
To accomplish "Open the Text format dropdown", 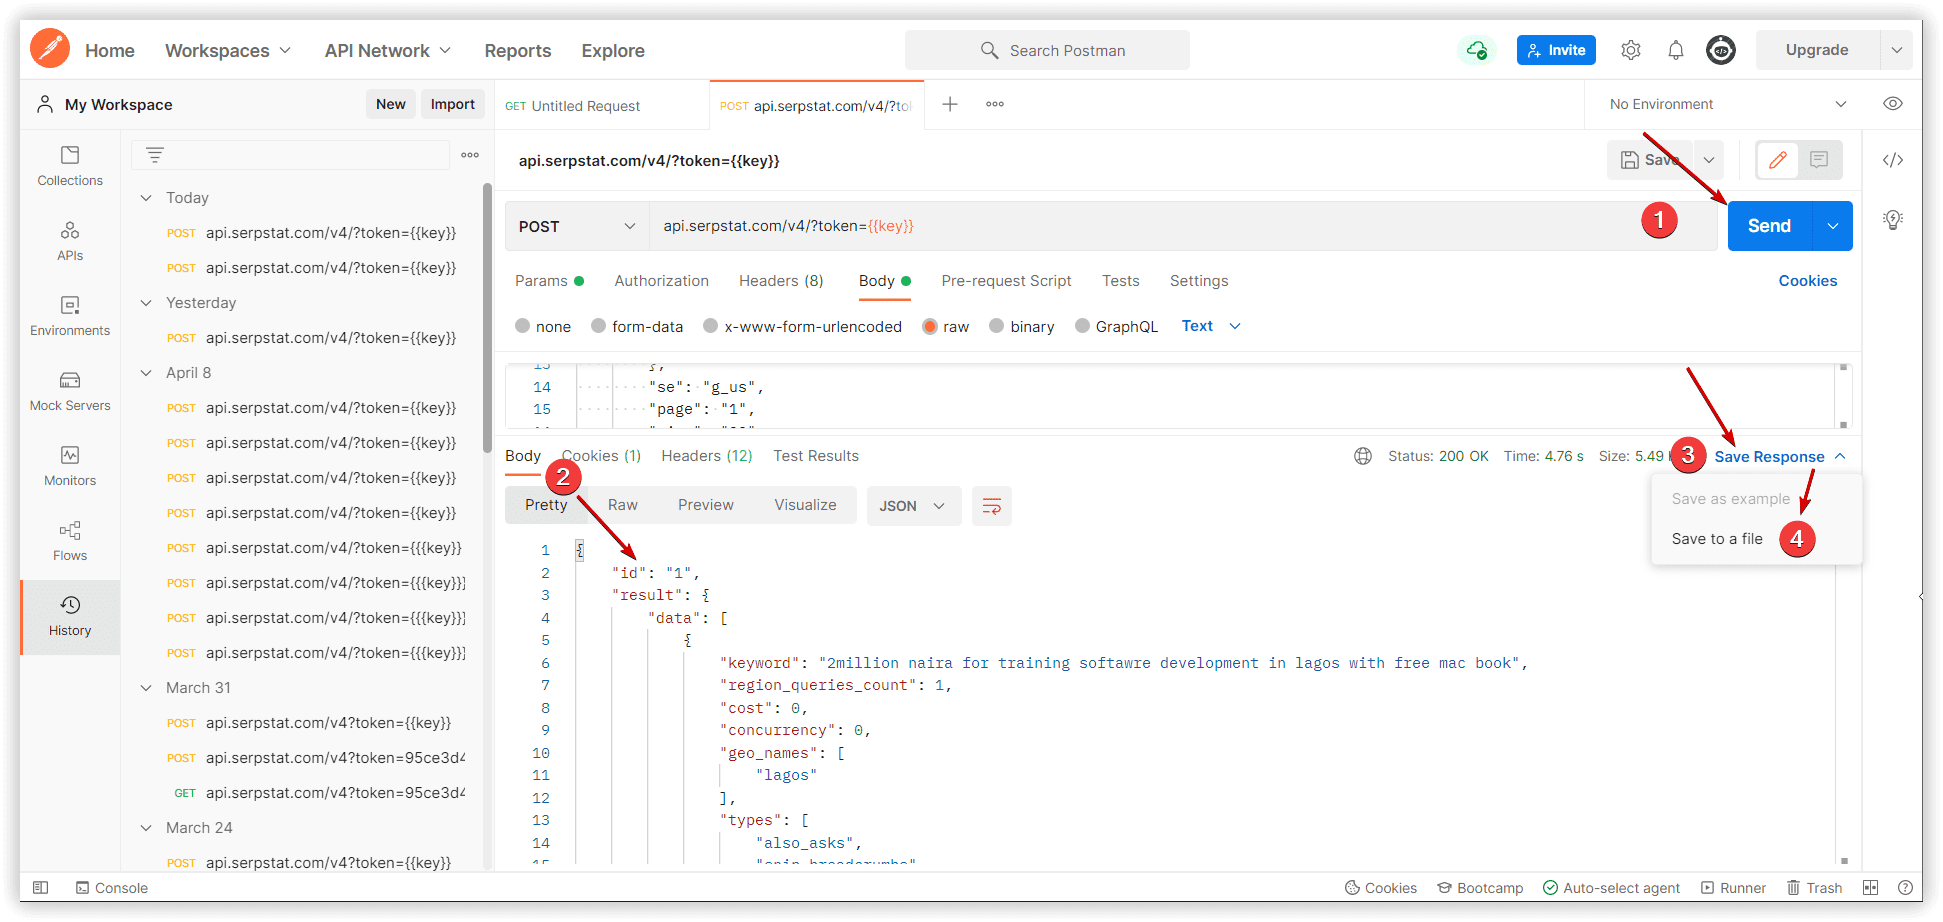I will pyautogui.click(x=1211, y=326).
